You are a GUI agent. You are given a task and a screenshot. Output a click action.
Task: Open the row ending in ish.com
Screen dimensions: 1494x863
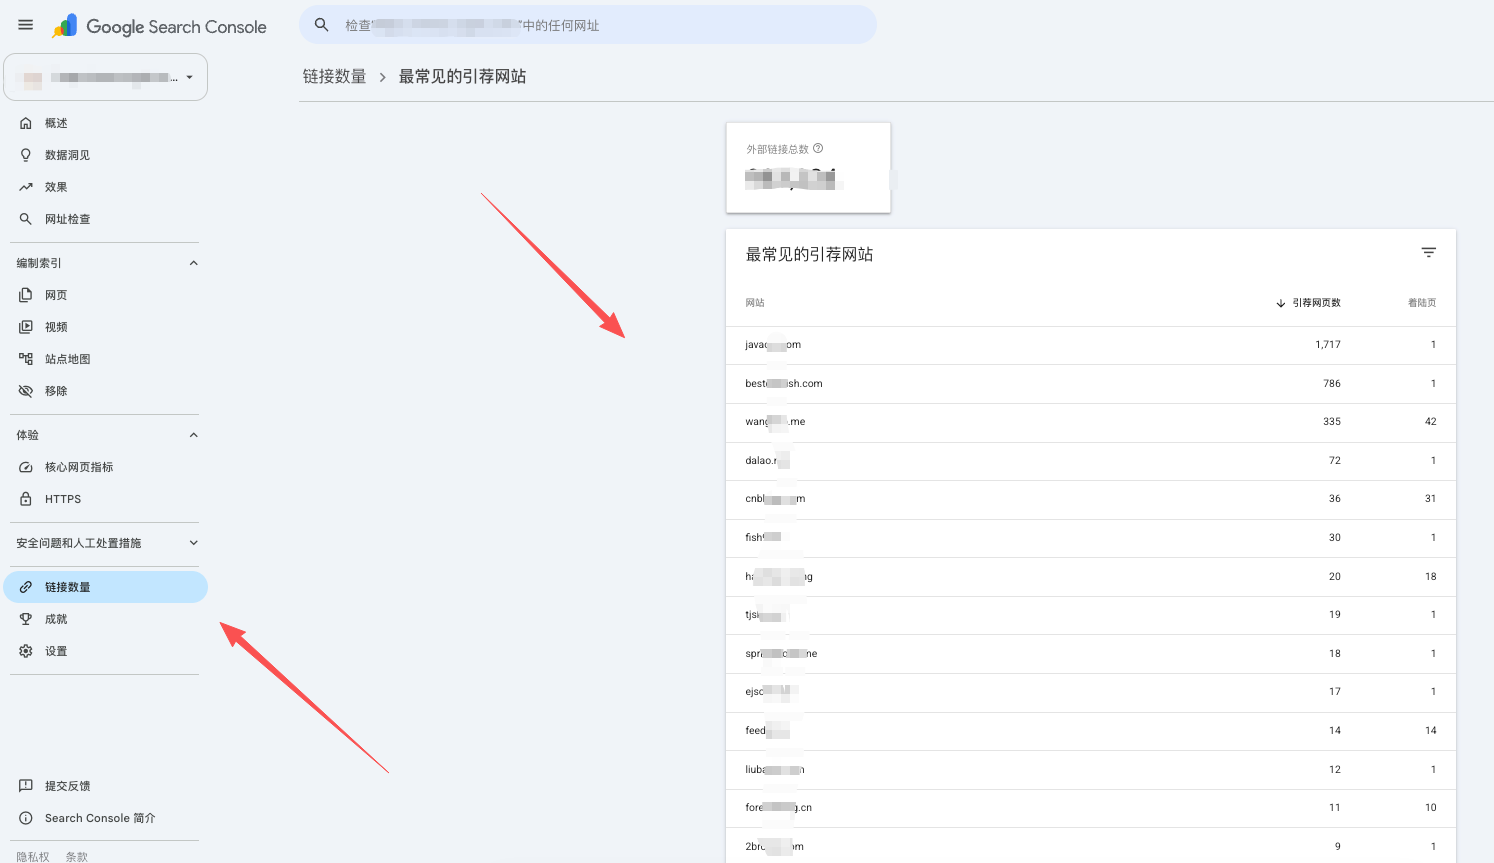(x=1091, y=384)
